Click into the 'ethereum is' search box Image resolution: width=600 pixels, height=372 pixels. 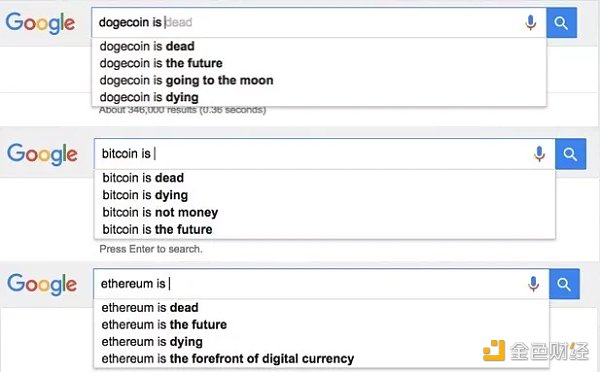tap(308, 284)
